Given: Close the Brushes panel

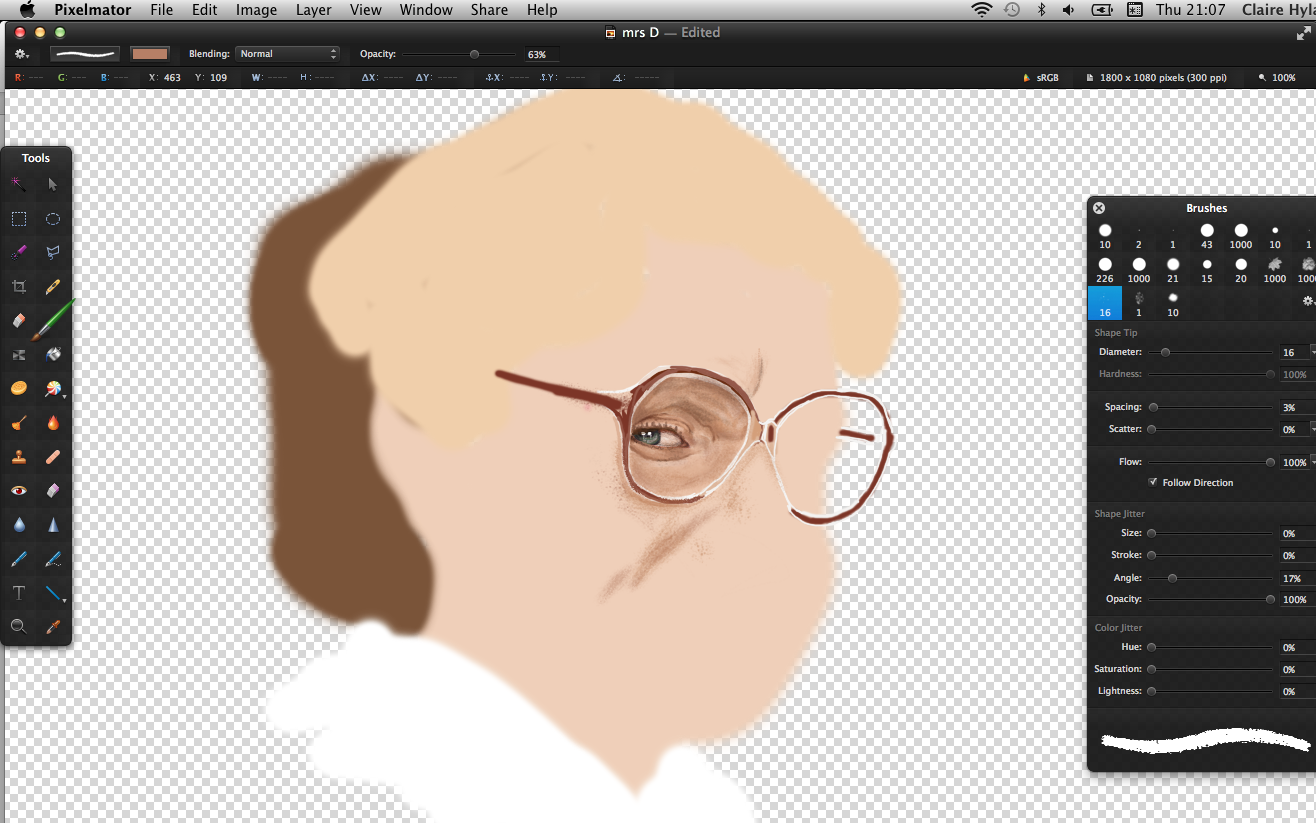Looking at the screenshot, I should point(1099,208).
